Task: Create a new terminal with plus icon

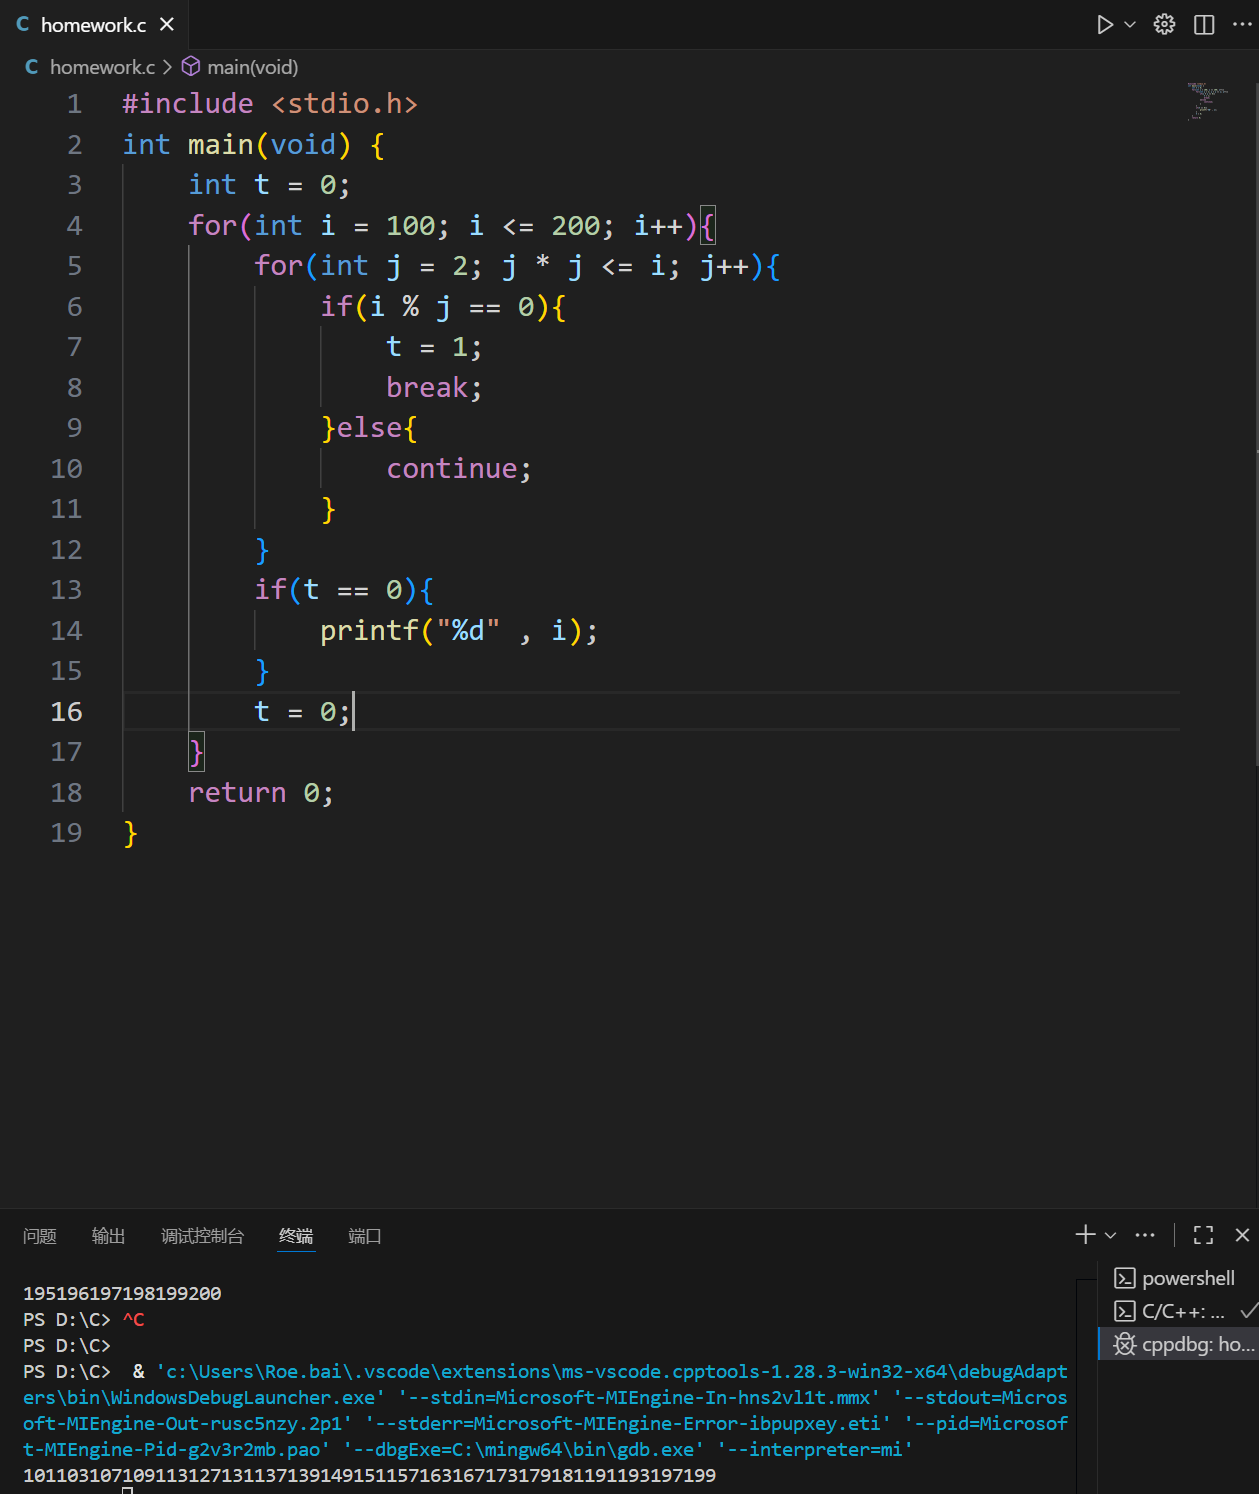Action: point(1085,1235)
